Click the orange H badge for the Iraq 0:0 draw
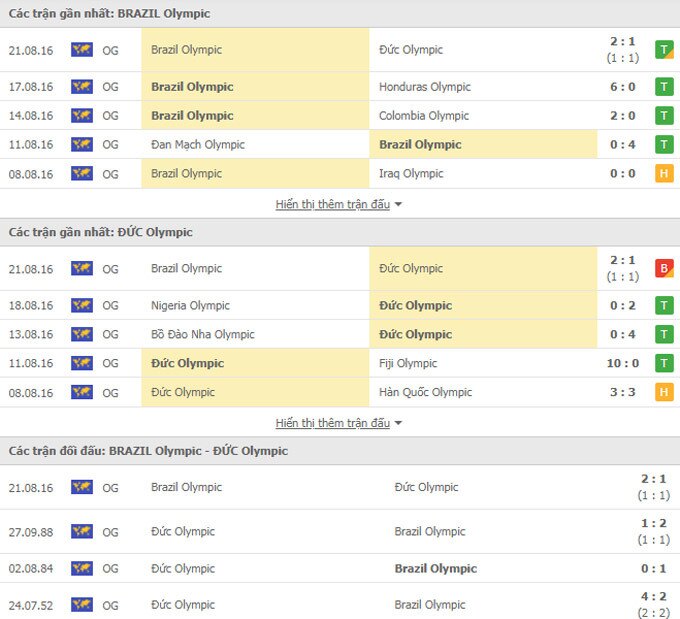Screen dimensions: 680x619 663,173
